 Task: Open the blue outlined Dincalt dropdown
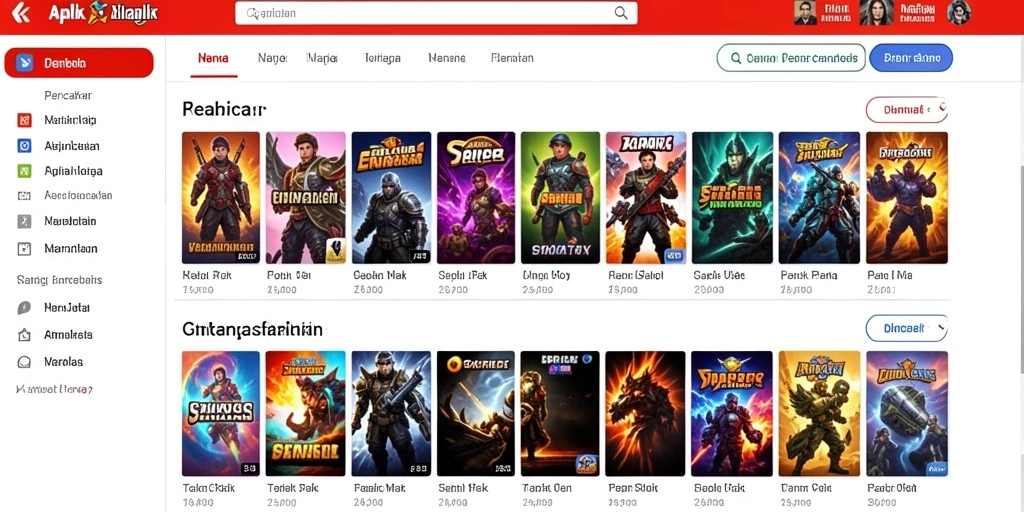point(906,328)
